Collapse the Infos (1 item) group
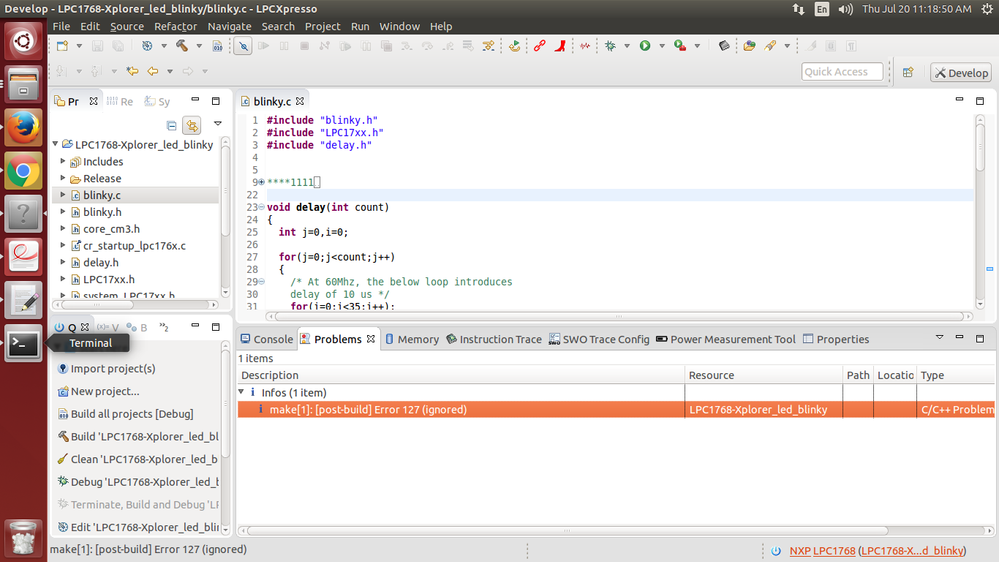 point(241,393)
